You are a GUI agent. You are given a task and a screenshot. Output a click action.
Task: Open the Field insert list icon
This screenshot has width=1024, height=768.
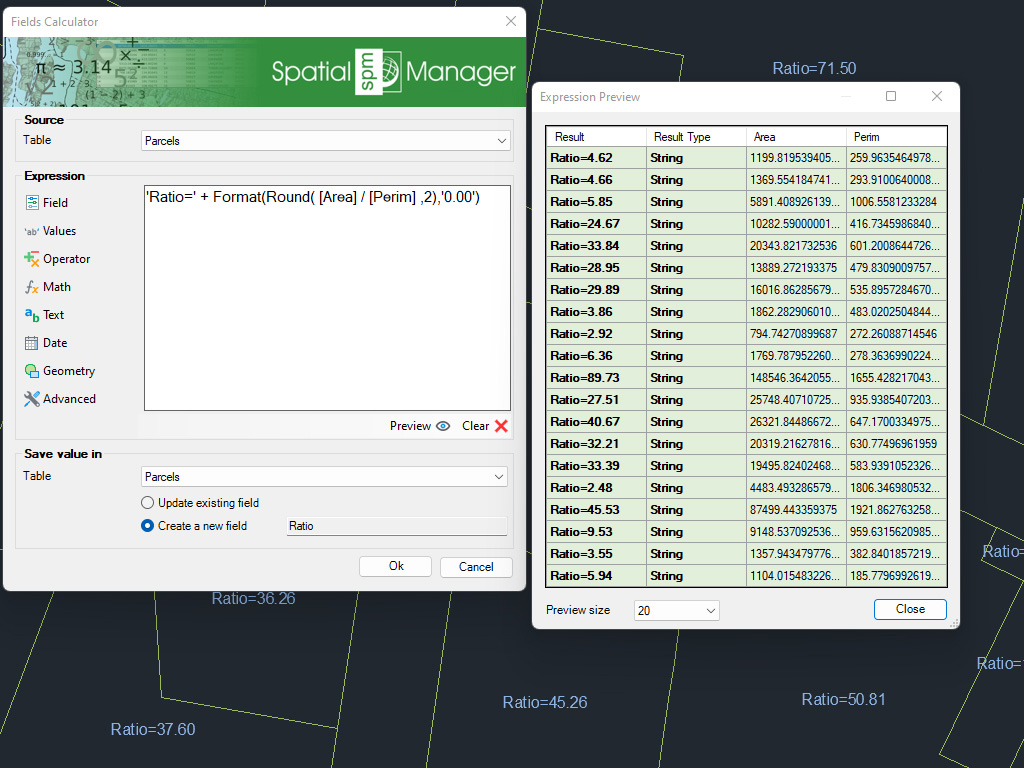(32, 203)
